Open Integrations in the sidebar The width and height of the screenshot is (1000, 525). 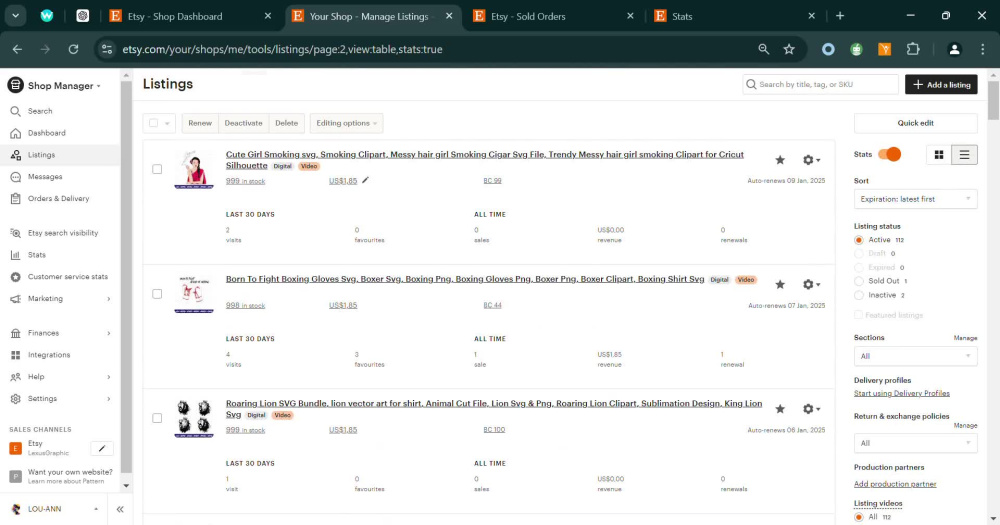point(48,355)
